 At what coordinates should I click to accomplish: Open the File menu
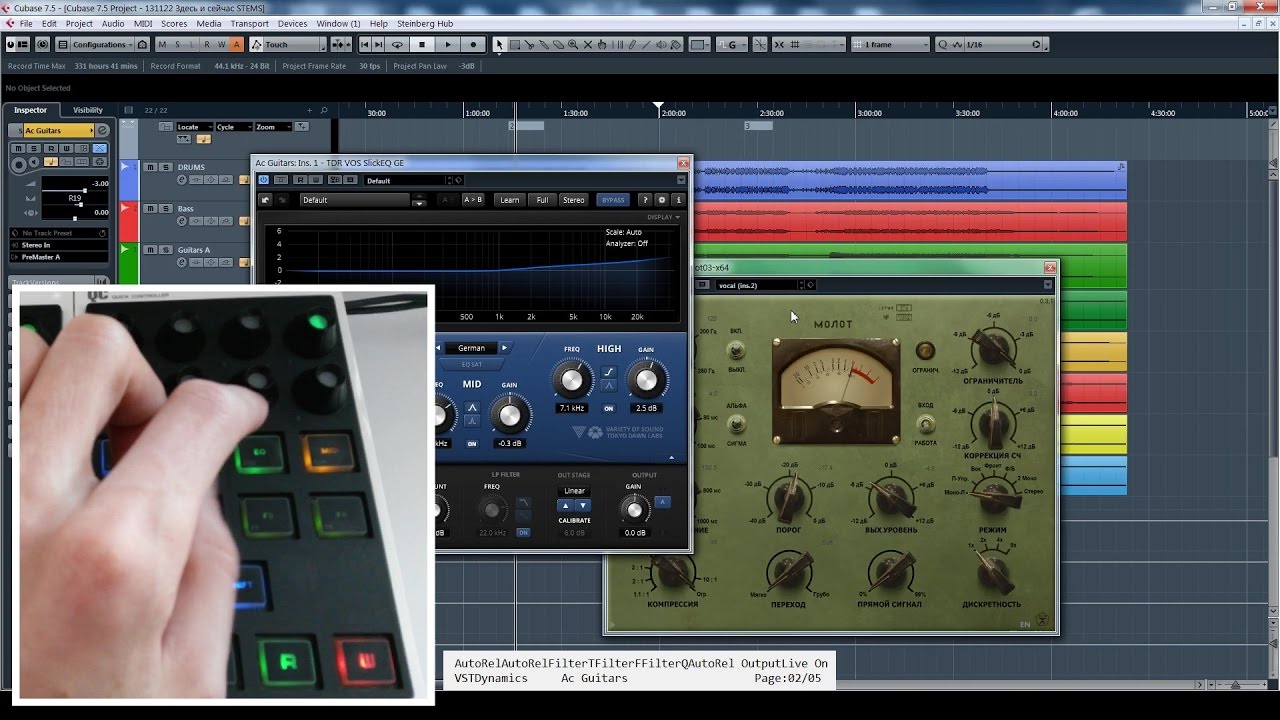[26, 23]
